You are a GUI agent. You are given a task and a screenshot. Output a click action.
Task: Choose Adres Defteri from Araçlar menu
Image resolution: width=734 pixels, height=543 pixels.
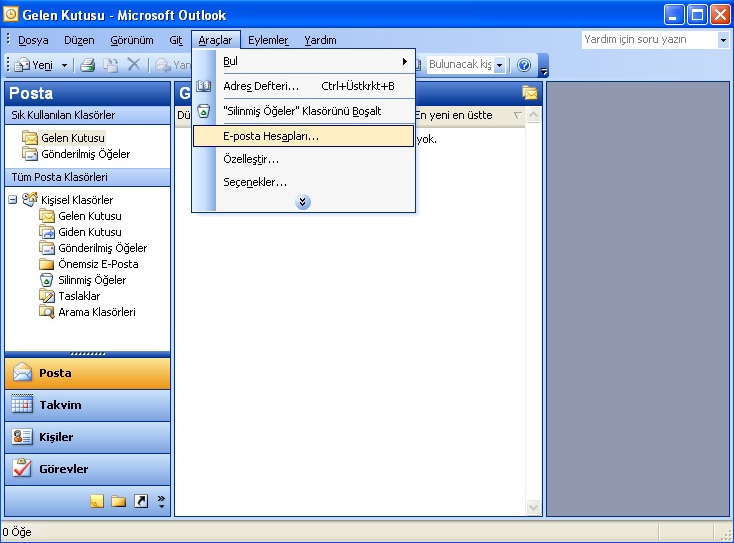point(304,86)
